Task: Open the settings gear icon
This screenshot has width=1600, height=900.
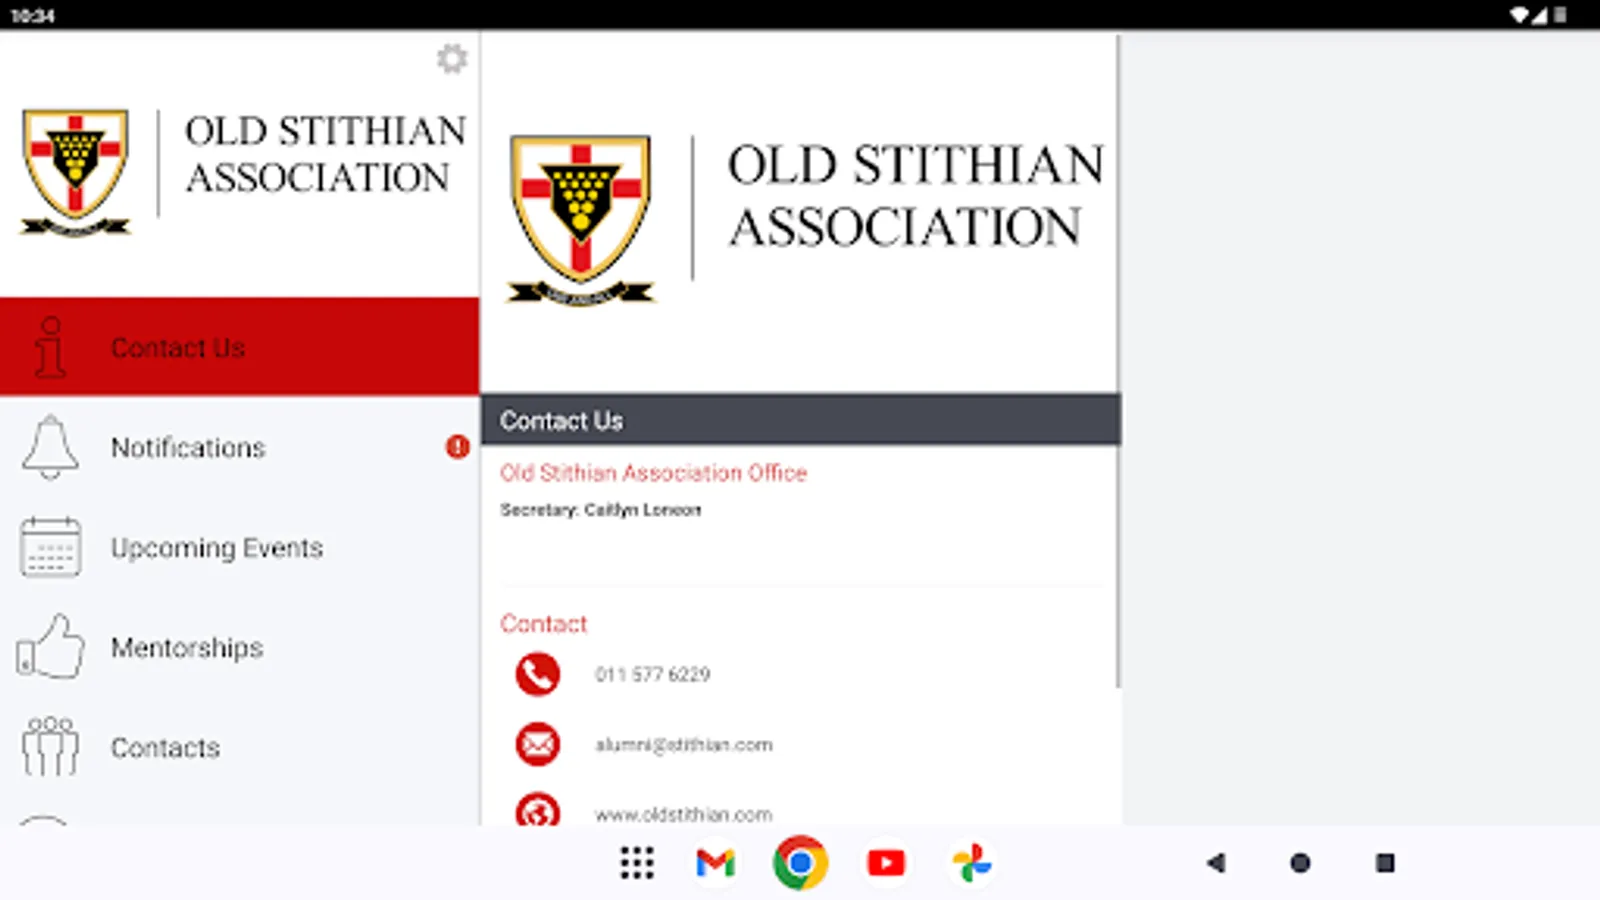Action: [452, 59]
